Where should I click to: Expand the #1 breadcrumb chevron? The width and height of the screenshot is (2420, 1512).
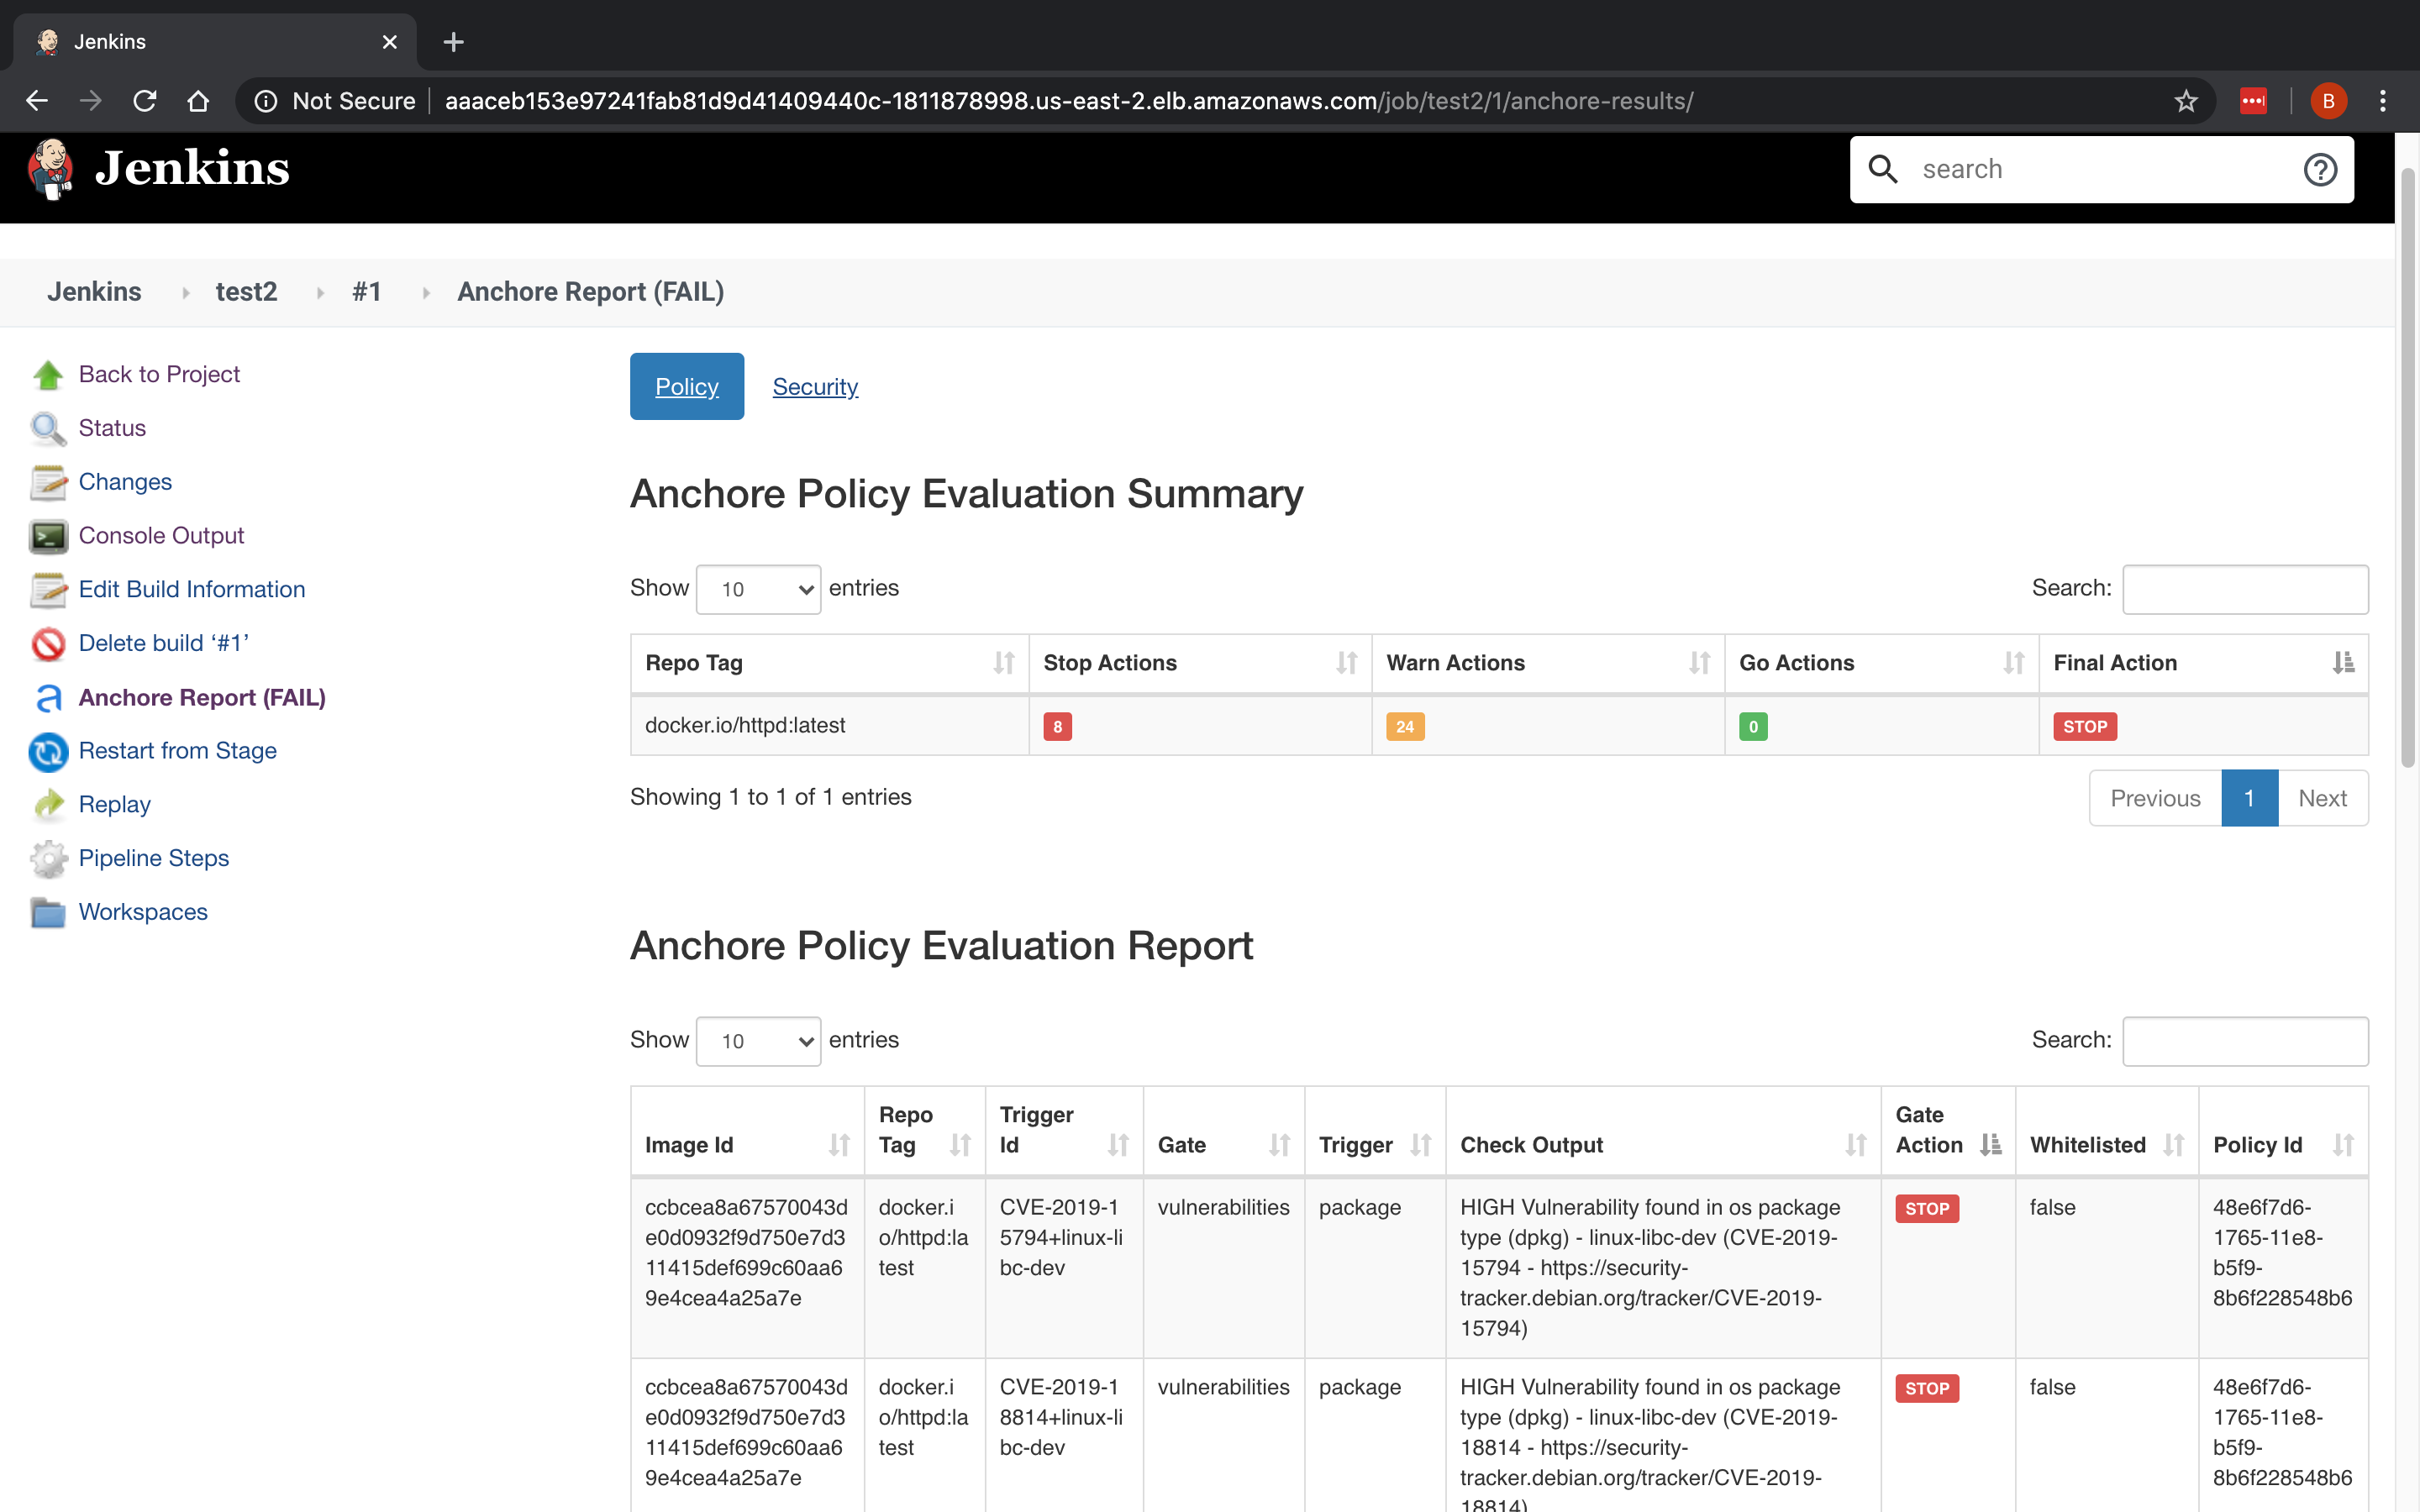[426, 293]
